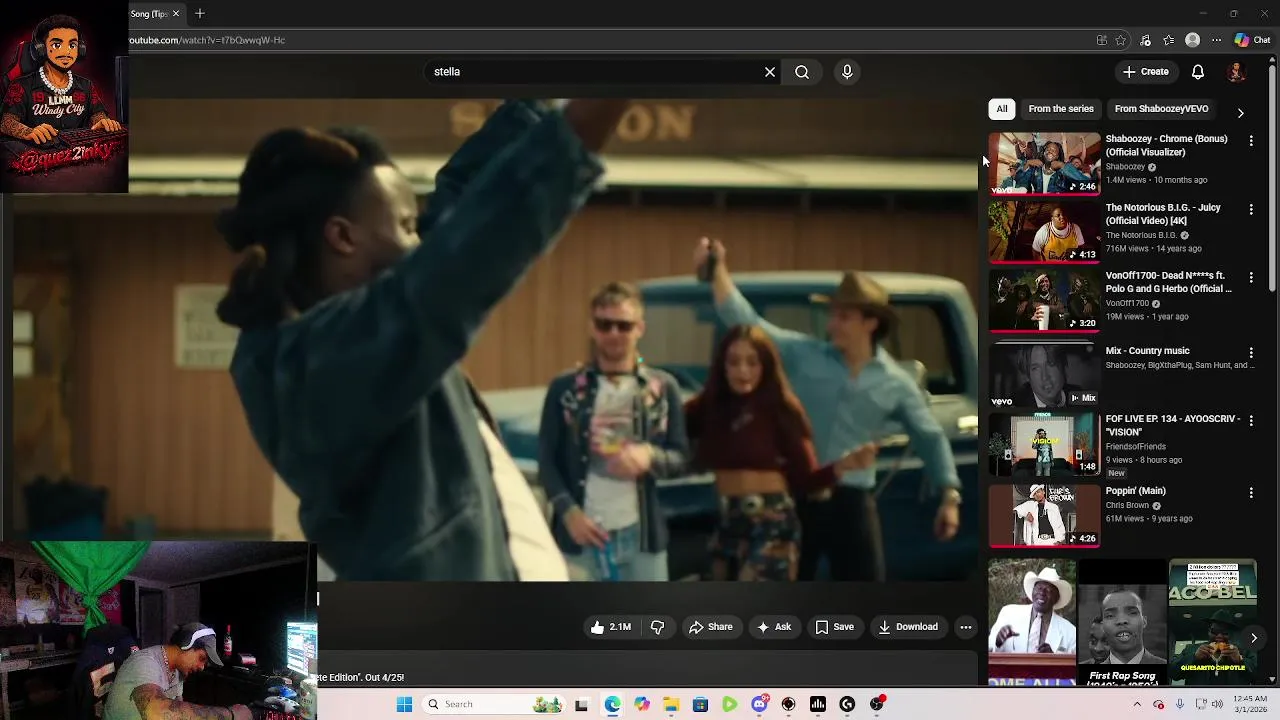Viewport: 1280px width, 720px height.
Task: Open options menu for FOR LIVE EP. 134
Action: [x=1251, y=421]
